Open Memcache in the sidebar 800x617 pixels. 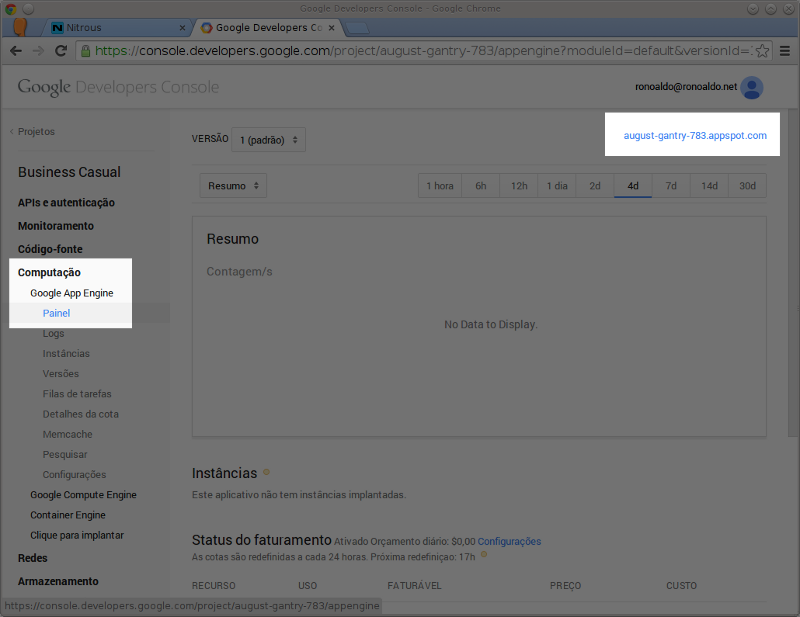(x=67, y=434)
